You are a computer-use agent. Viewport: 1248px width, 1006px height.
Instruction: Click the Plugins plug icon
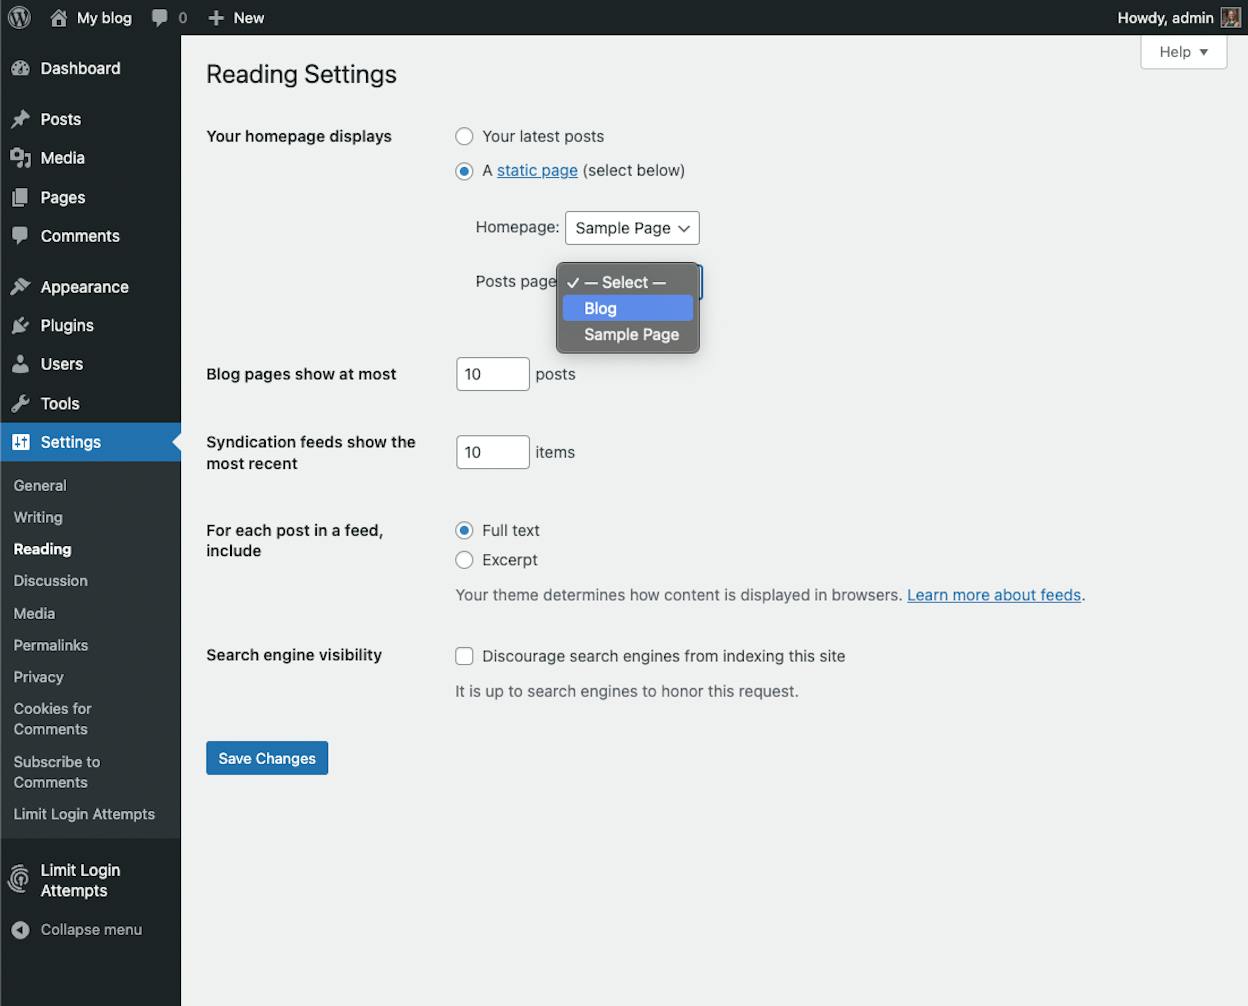coord(20,326)
